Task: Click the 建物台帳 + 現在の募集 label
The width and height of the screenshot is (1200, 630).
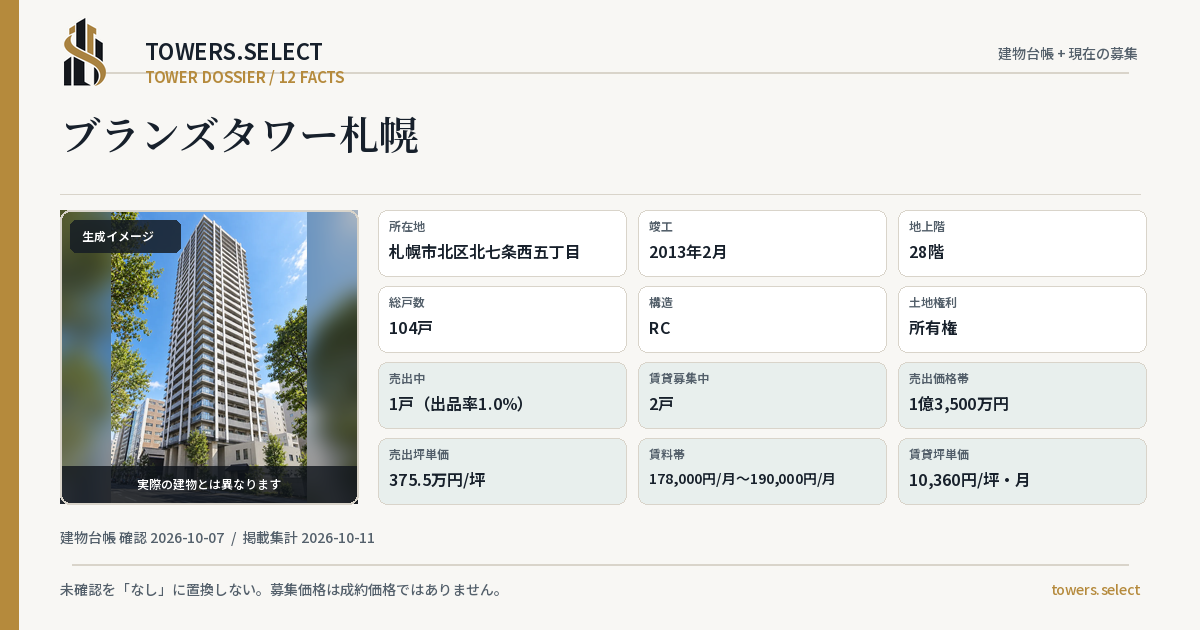Action: [1068, 54]
